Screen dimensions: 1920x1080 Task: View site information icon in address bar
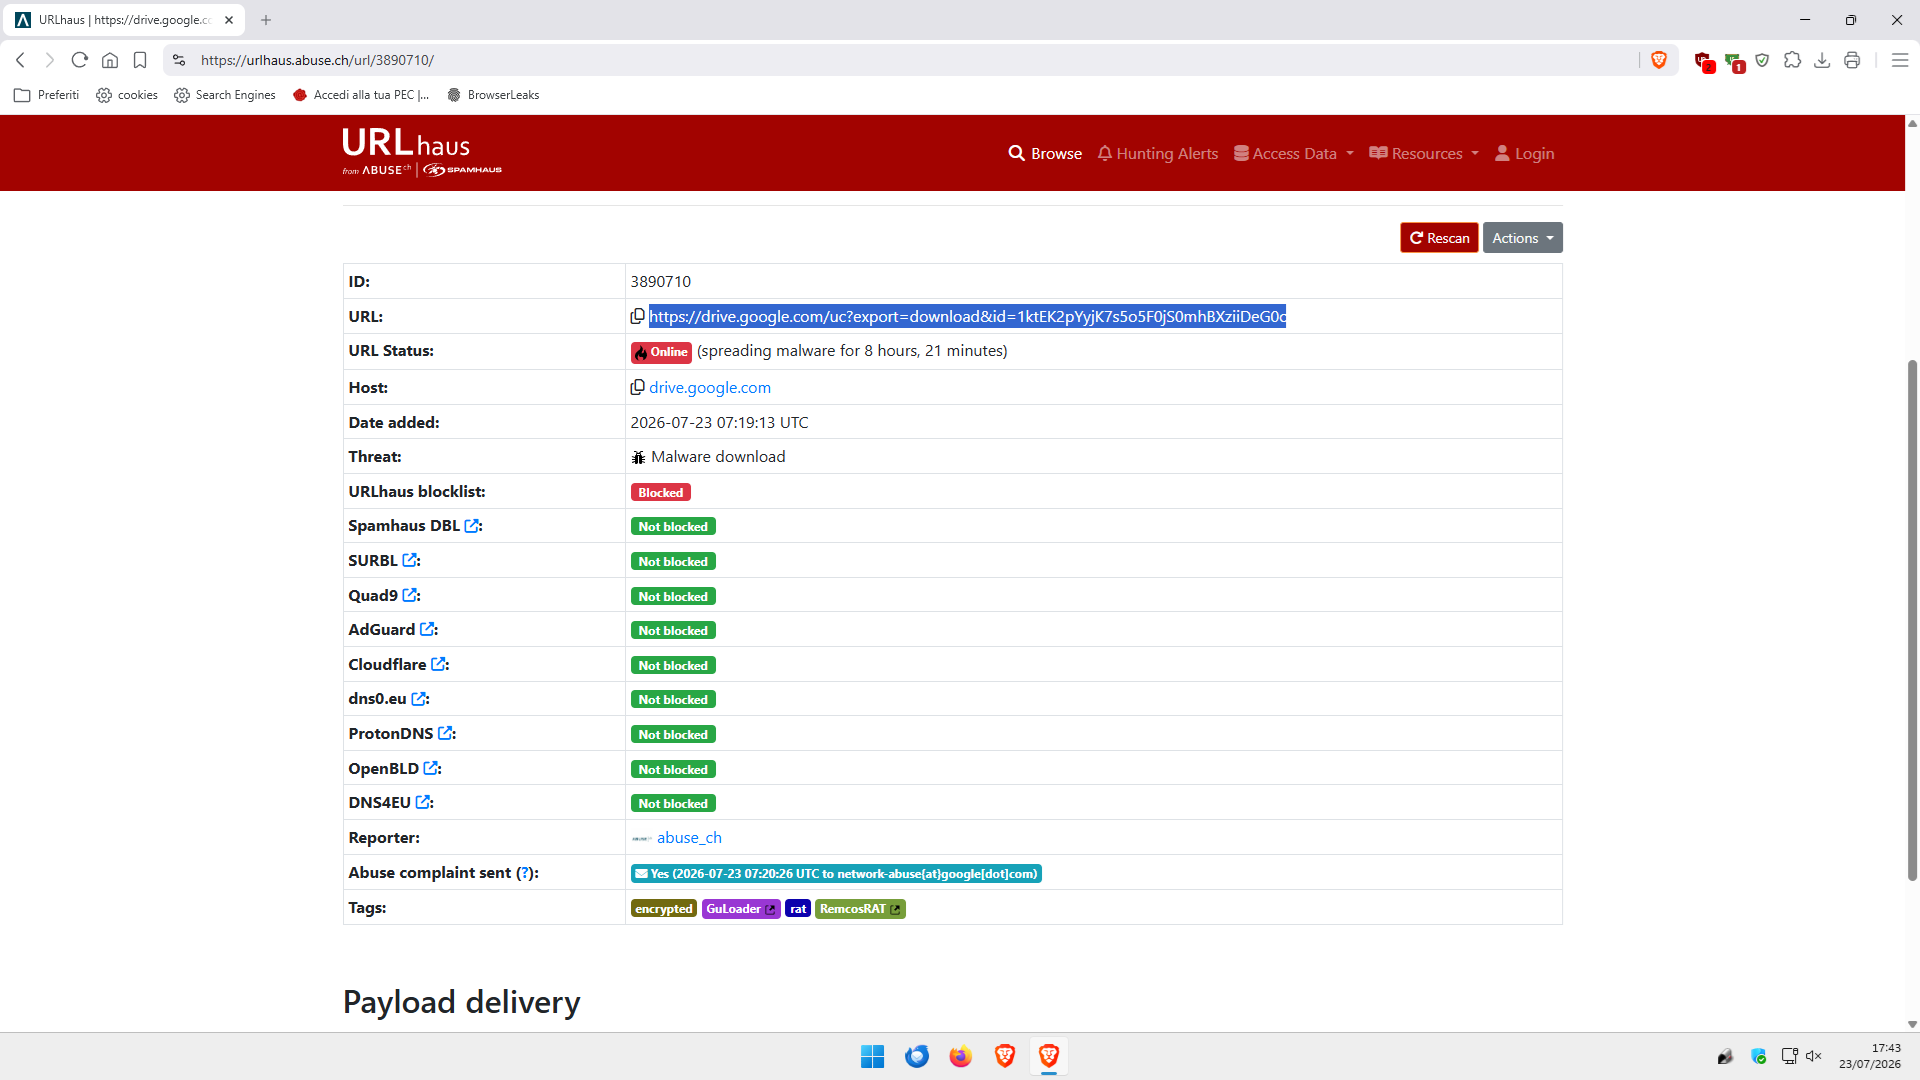(179, 60)
